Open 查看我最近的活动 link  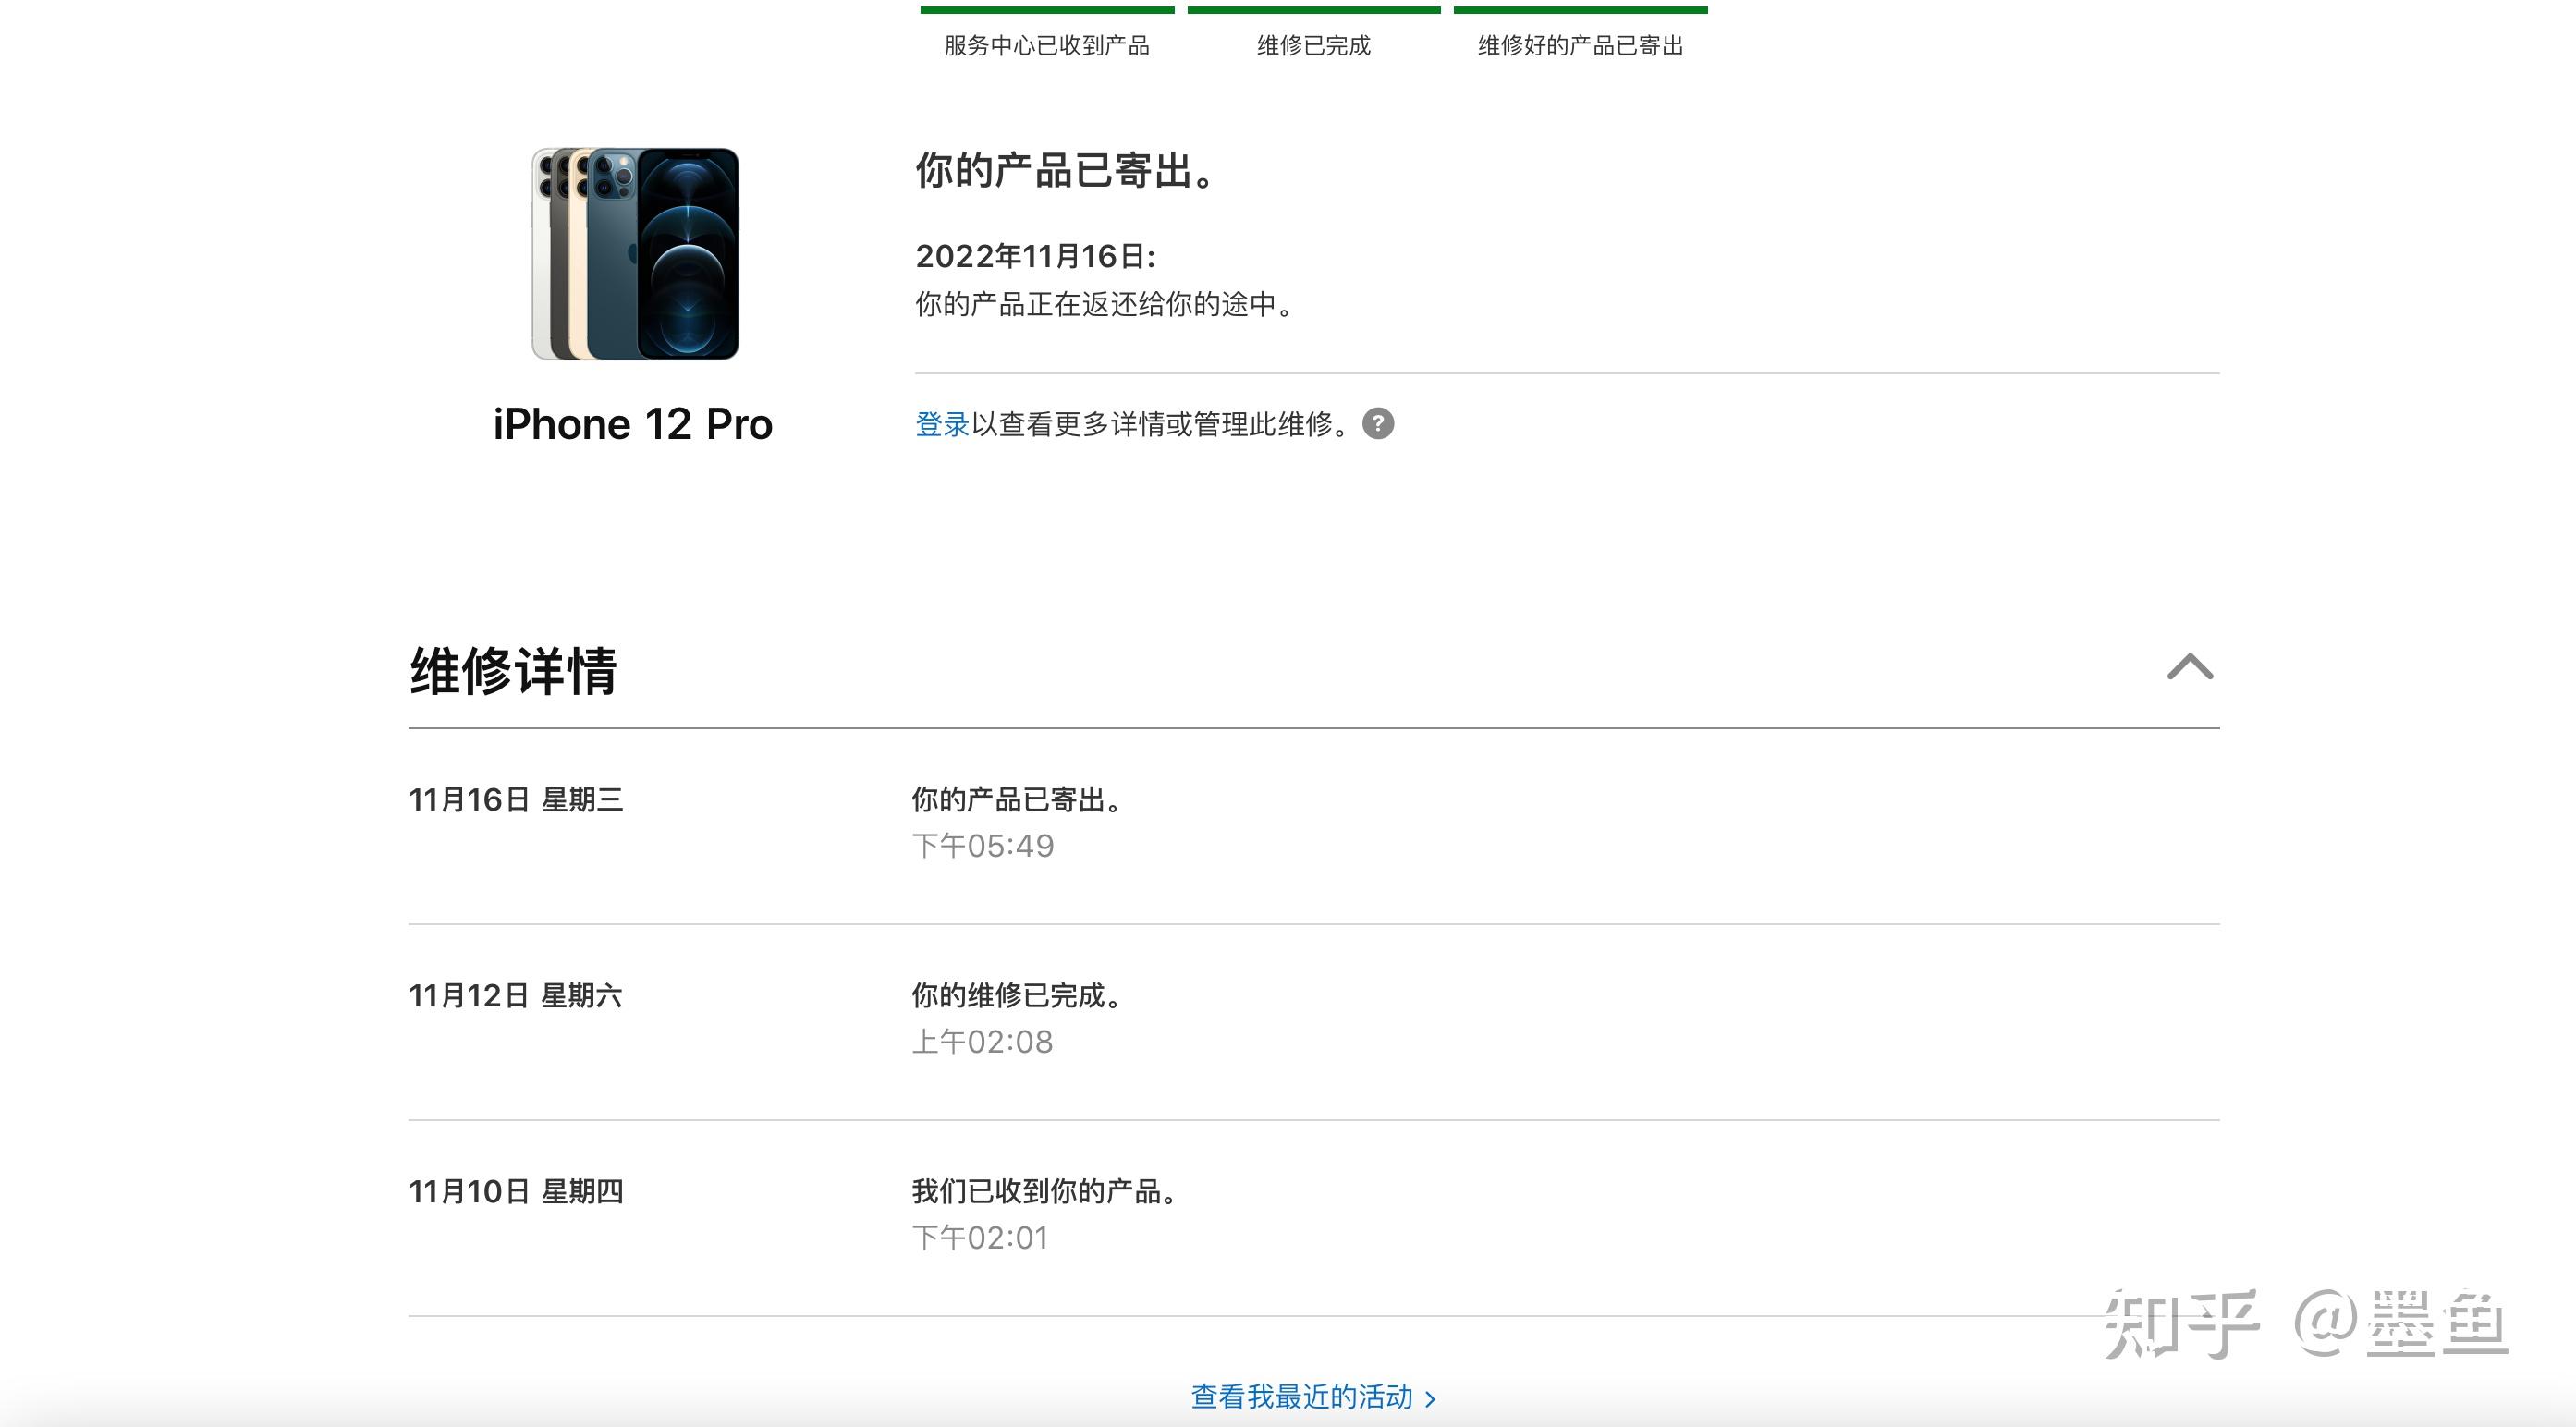point(1301,1396)
